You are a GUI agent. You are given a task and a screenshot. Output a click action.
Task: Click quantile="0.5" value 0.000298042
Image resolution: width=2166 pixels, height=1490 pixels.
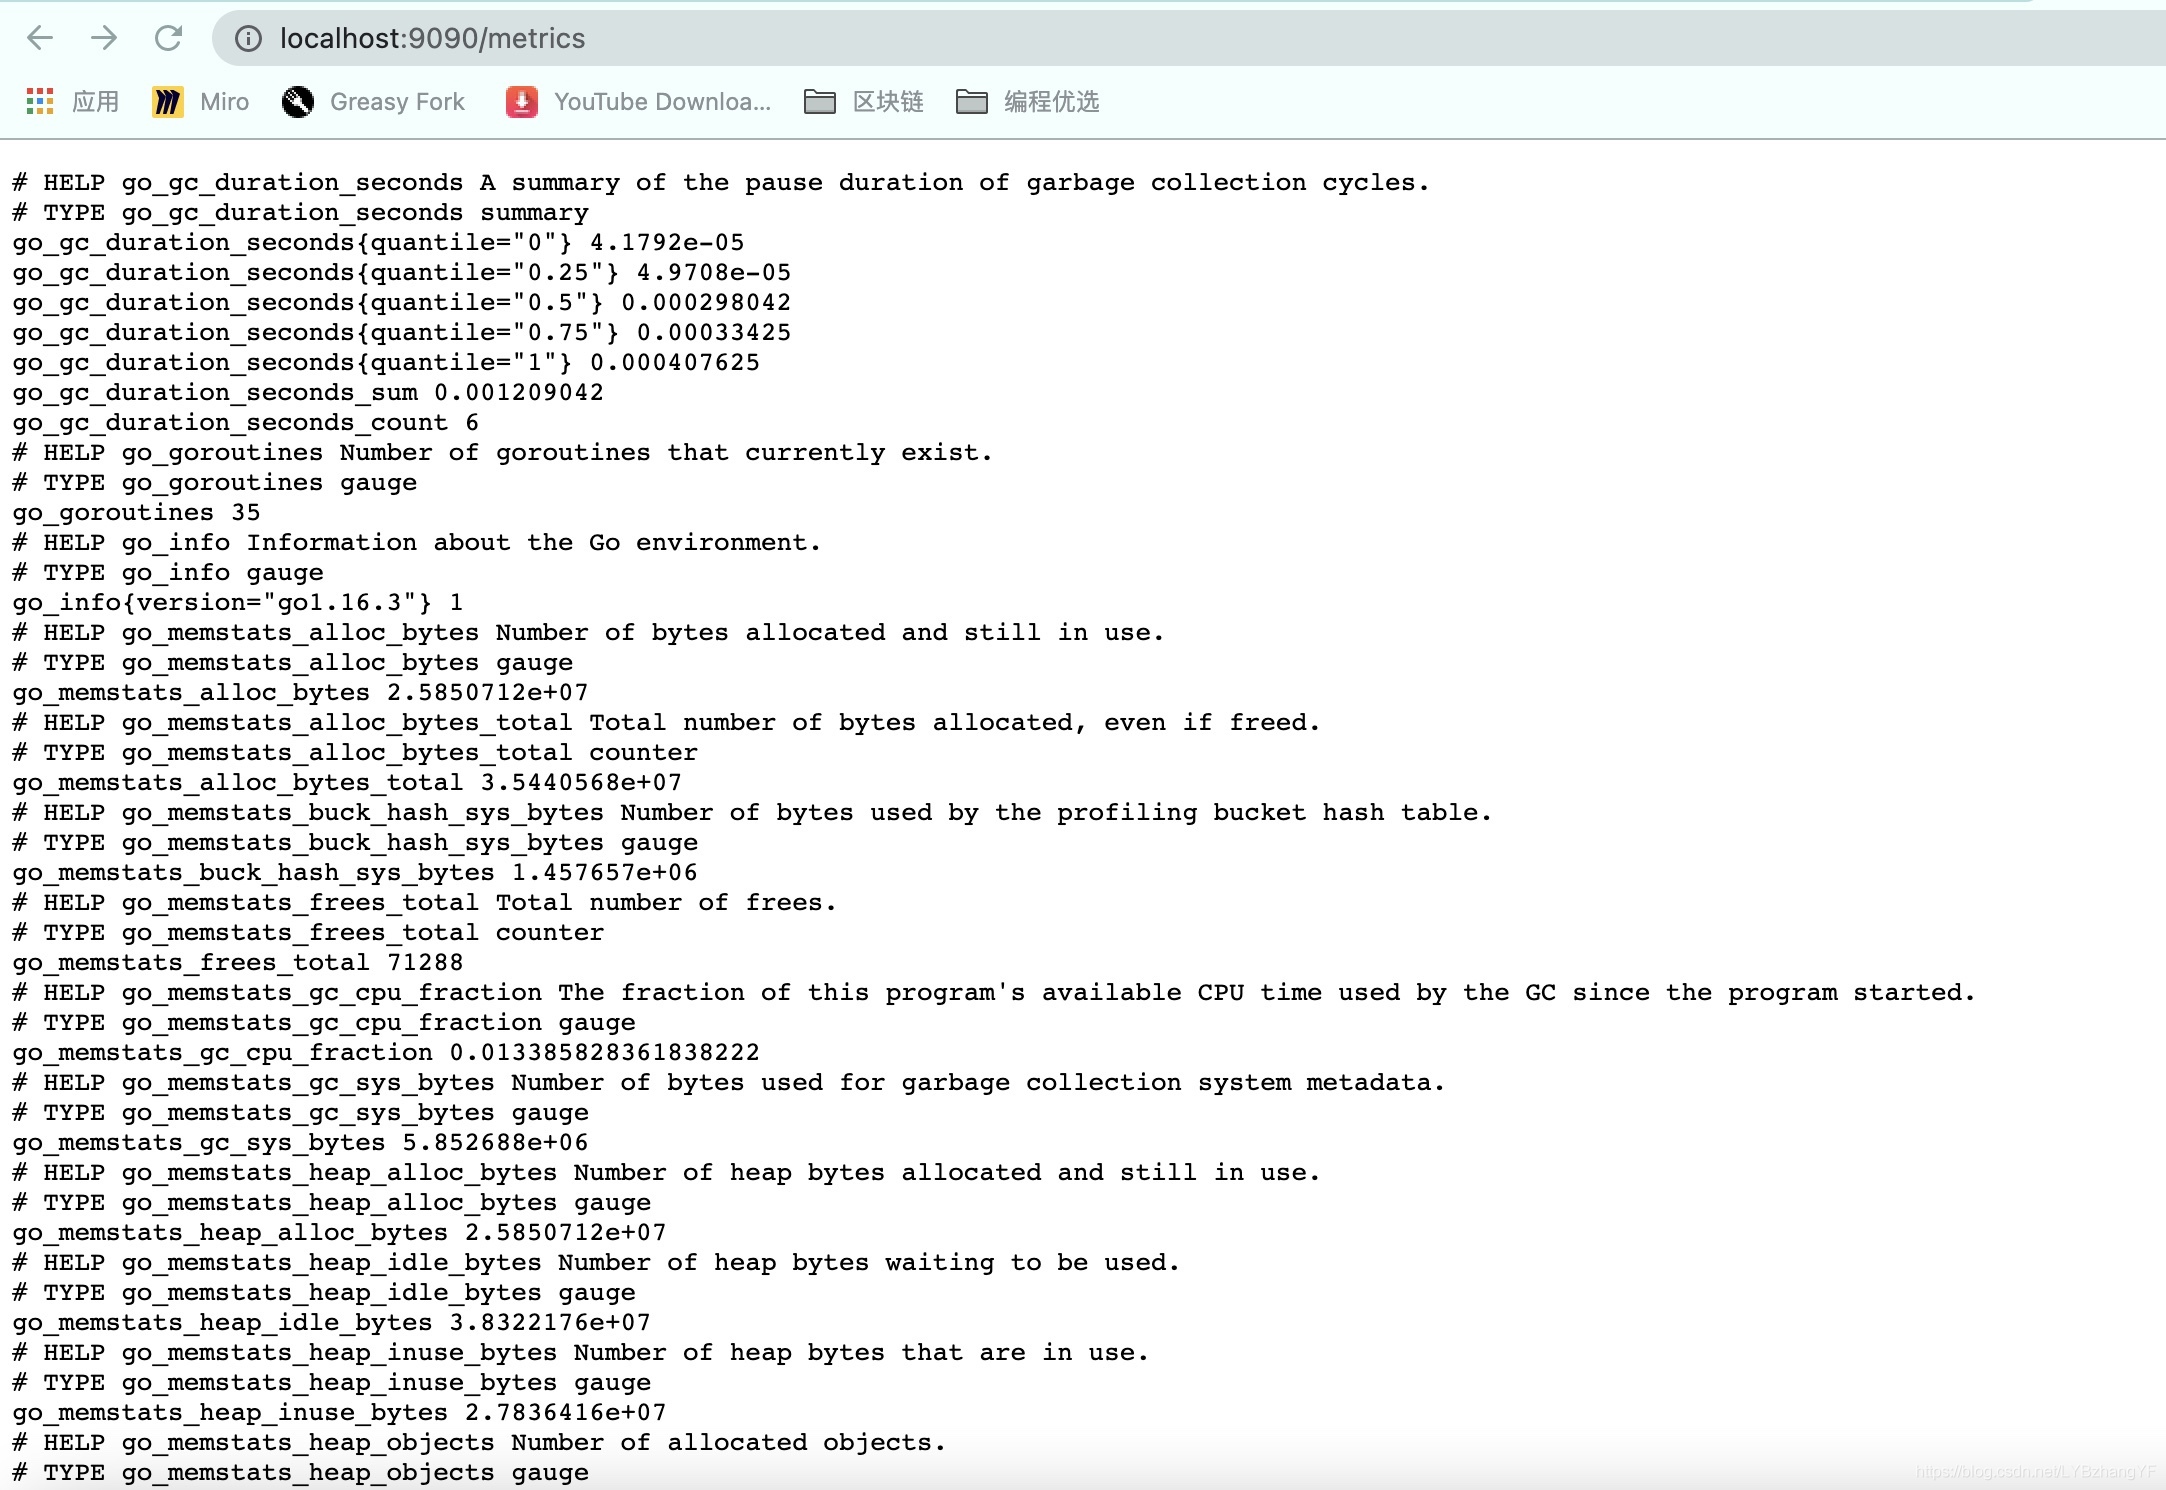pos(706,303)
